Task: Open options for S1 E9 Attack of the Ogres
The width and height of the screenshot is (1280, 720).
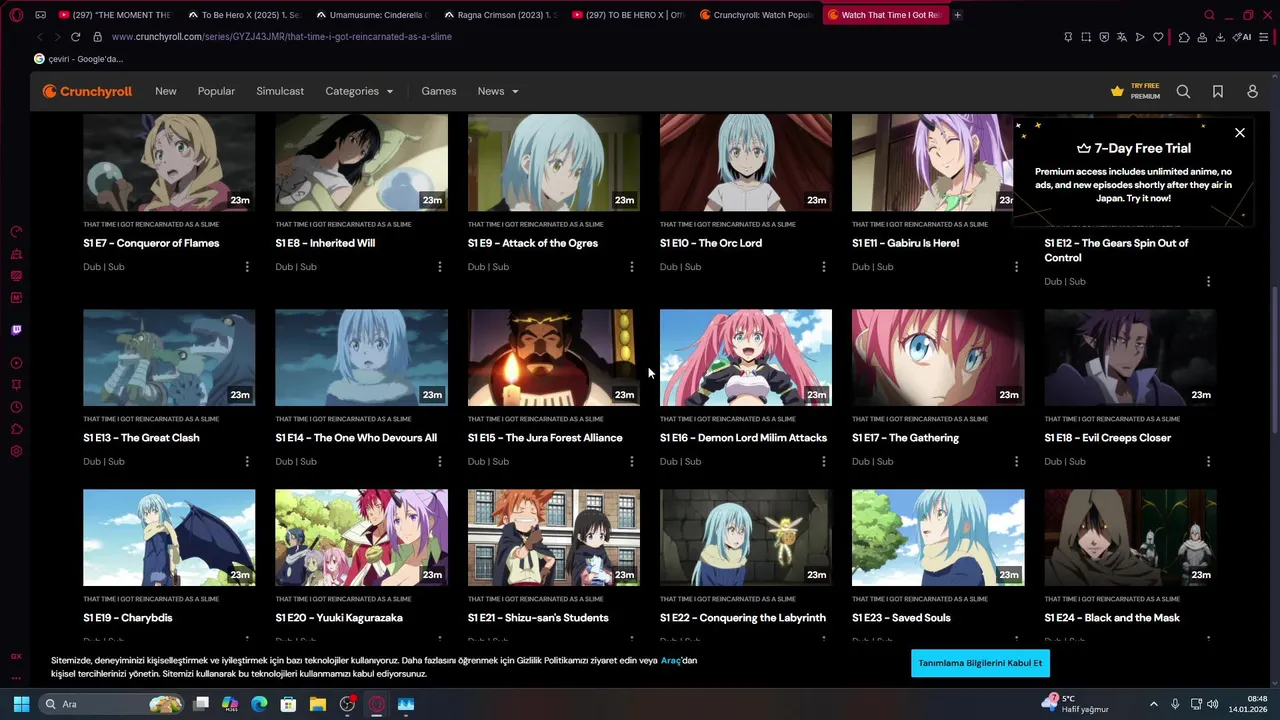Action: (x=631, y=267)
